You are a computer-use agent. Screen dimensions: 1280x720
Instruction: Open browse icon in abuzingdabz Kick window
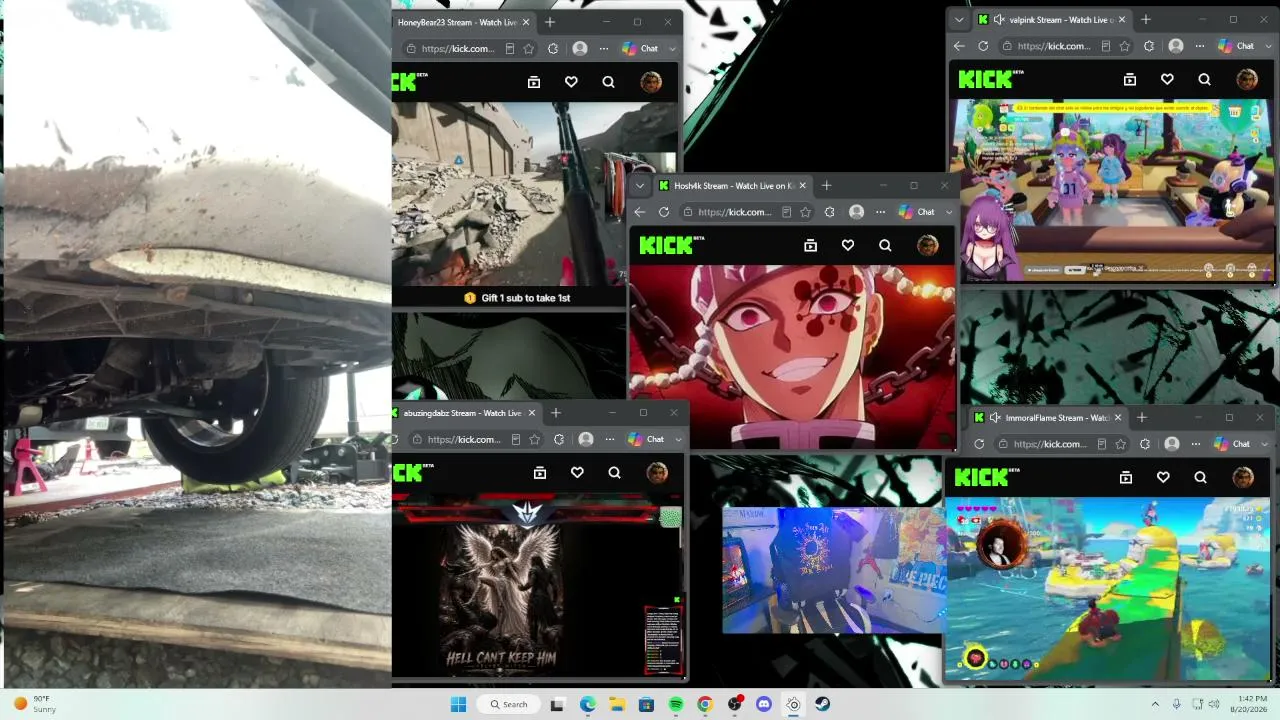[540, 473]
